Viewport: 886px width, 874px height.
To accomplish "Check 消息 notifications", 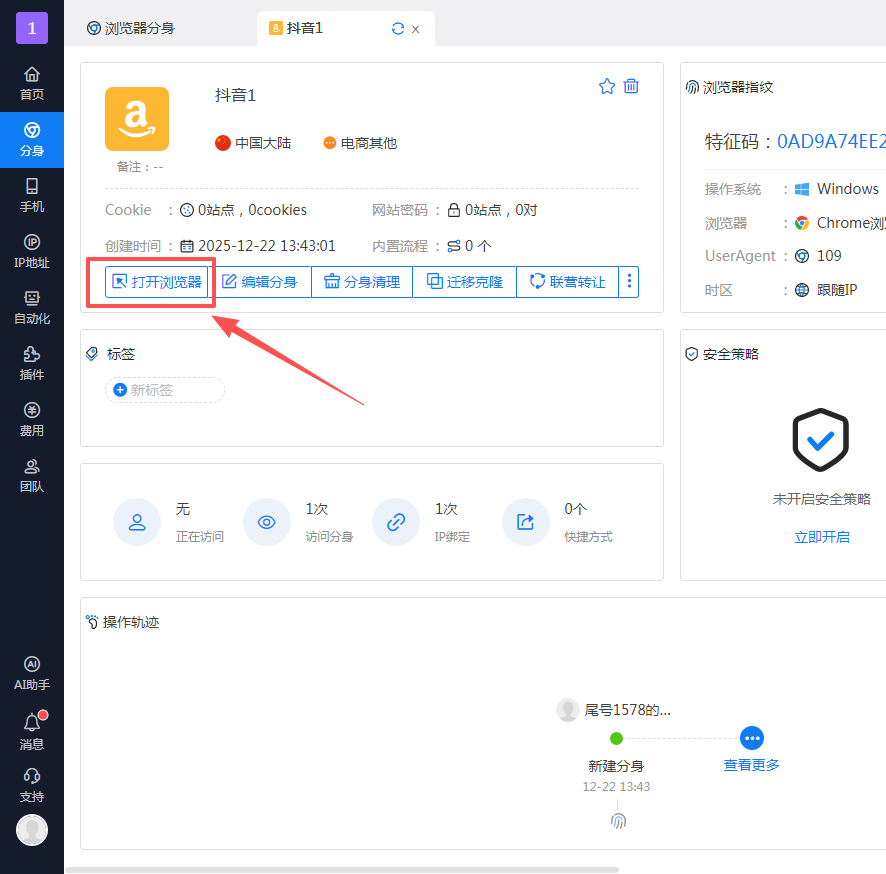I will [31, 731].
